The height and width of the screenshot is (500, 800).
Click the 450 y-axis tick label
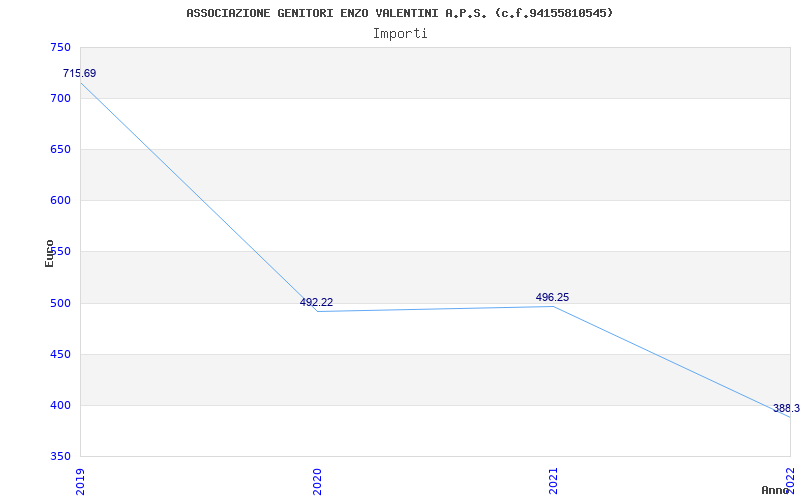pyautogui.click(x=60, y=354)
